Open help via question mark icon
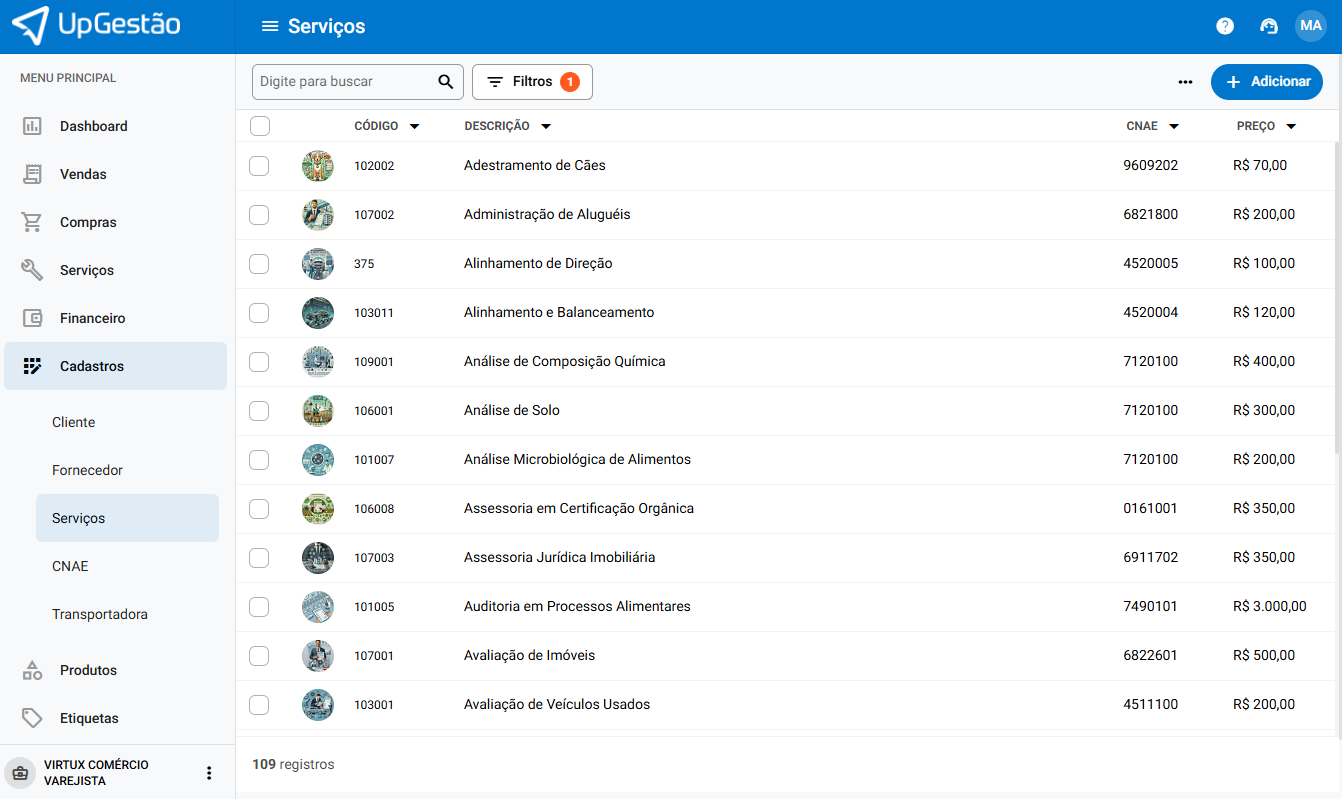 (x=1225, y=26)
